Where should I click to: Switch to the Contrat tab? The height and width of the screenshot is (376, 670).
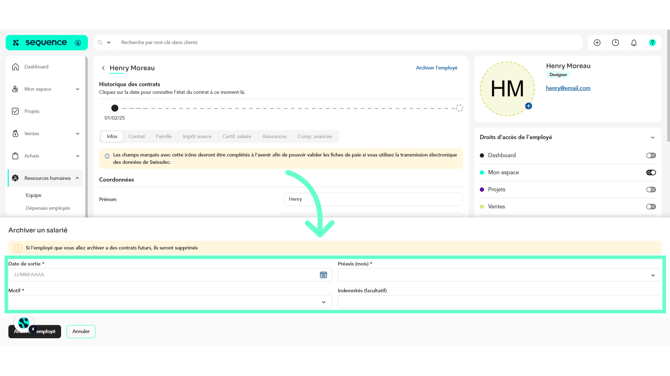coord(136,136)
